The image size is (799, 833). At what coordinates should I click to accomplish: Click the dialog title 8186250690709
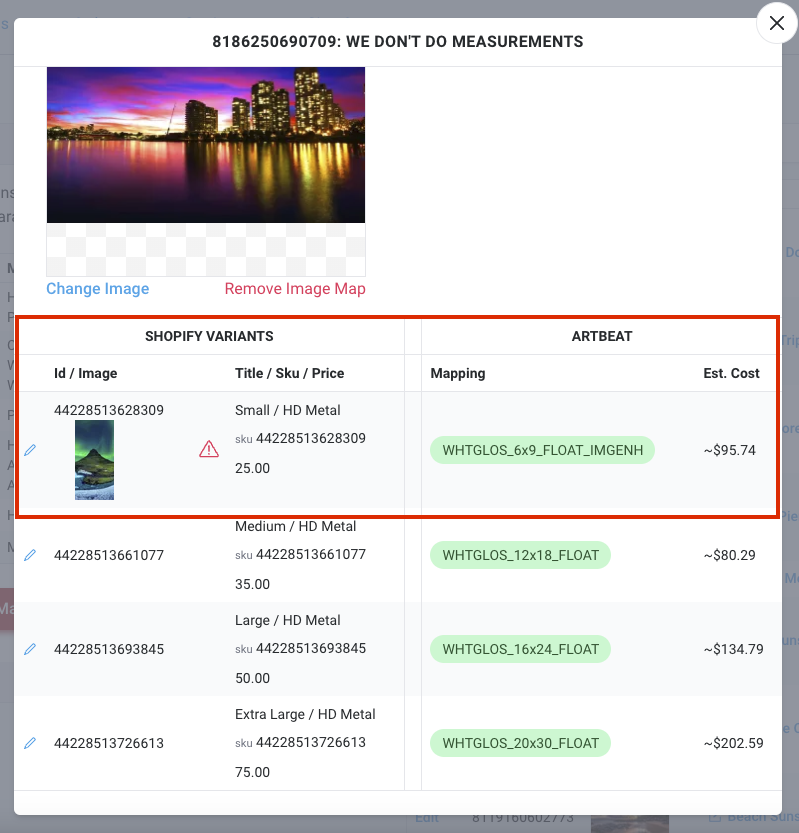(398, 41)
